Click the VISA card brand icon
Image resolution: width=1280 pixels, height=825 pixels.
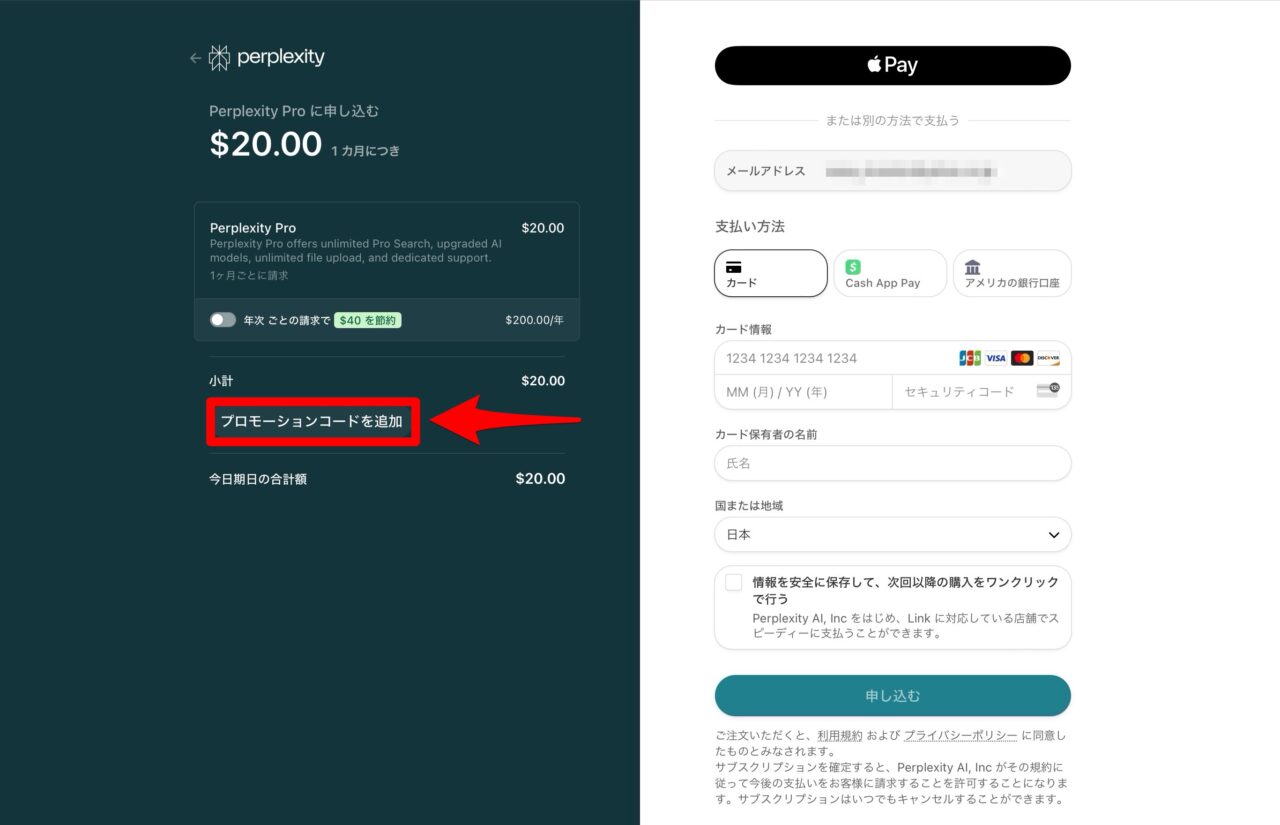(996, 357)
